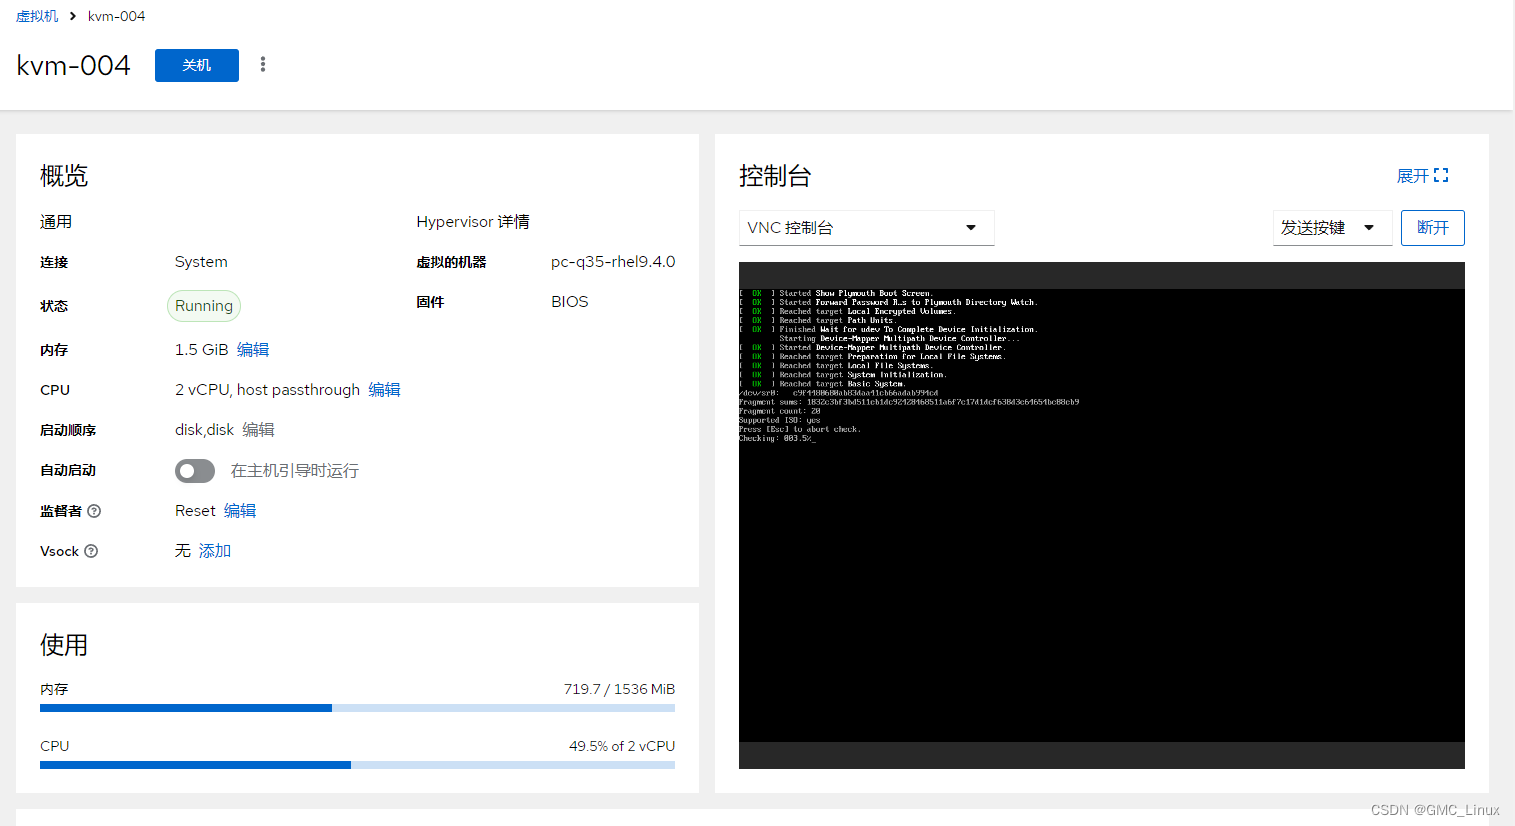
Task: Shut down the VM with the 关机 button
Action: coord(196,64)
